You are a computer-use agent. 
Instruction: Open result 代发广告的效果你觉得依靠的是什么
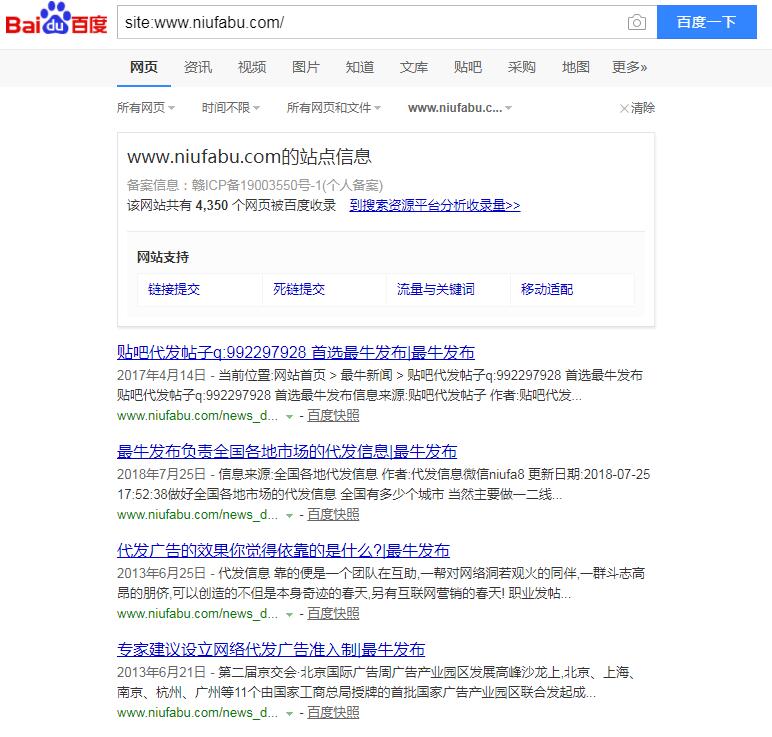pos(284,550)
